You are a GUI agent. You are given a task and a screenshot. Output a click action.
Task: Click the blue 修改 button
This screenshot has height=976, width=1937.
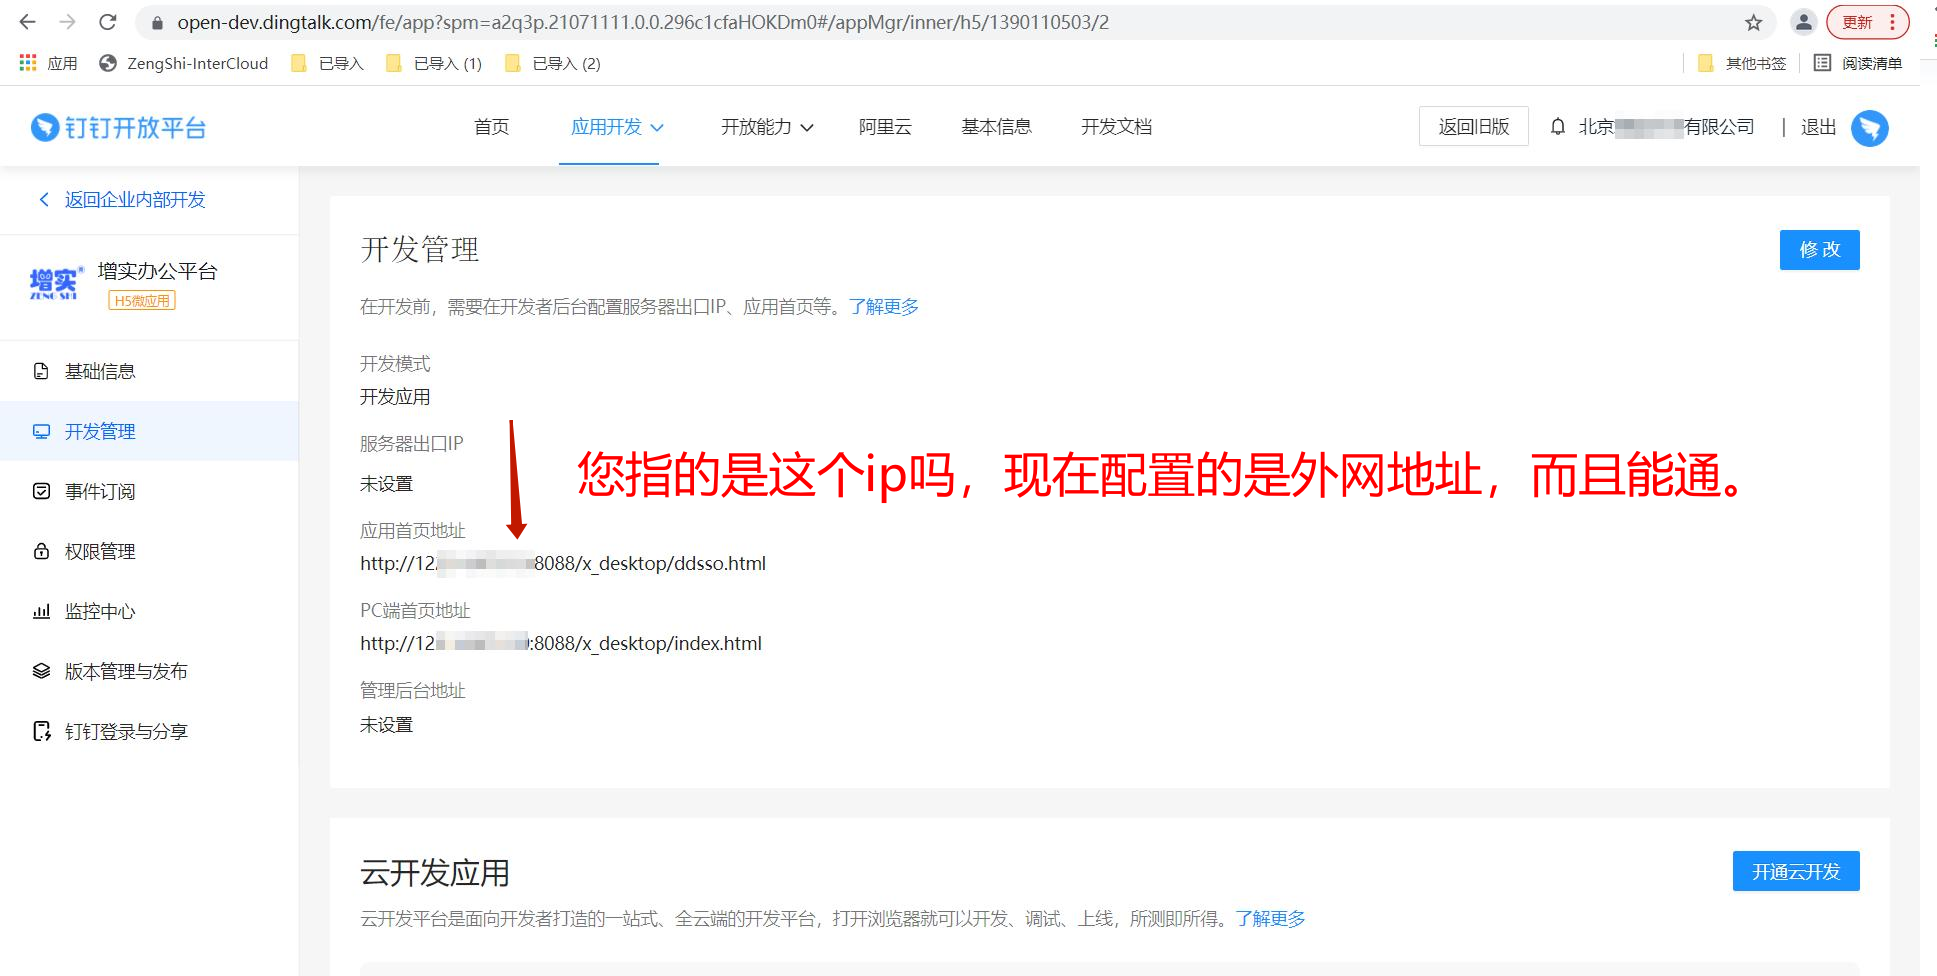(1819, 250)
